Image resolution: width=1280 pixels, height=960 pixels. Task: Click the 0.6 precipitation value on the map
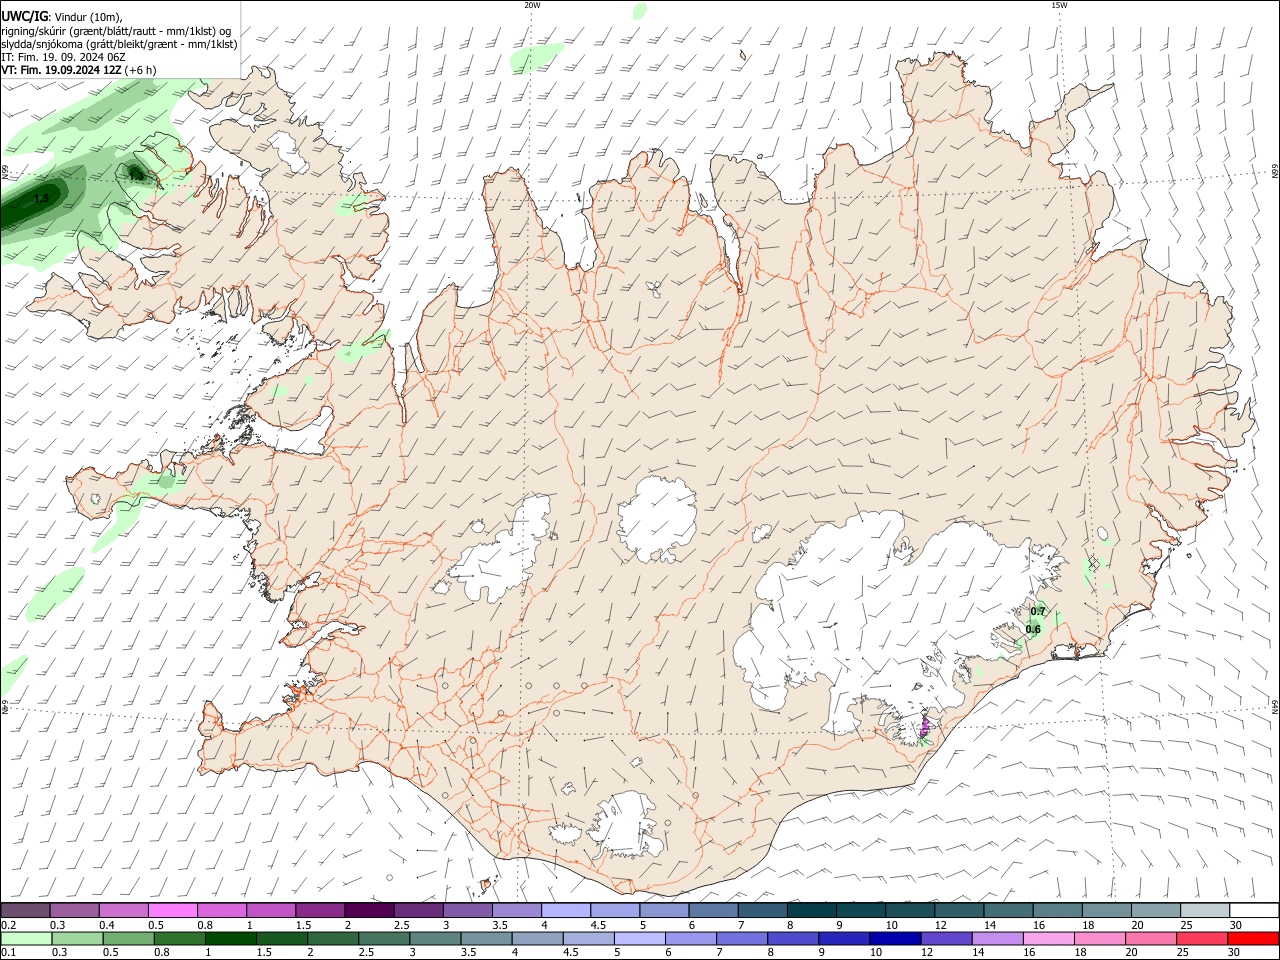[x=1033, y=630]
